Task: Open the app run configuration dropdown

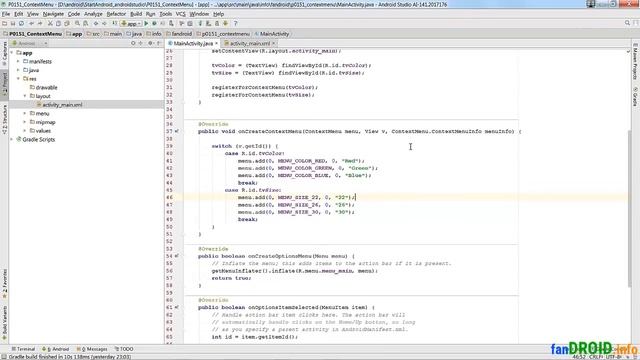Action: coord(131,24)
